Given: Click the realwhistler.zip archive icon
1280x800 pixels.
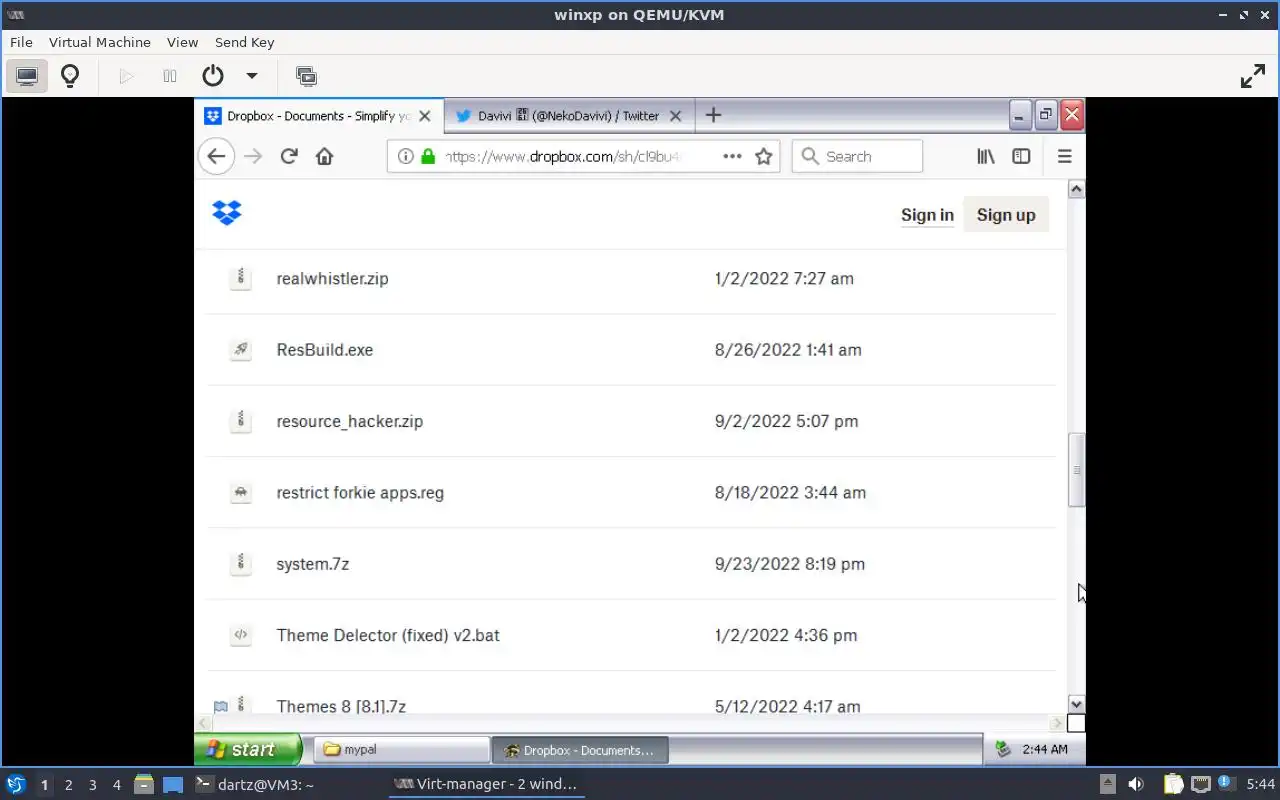Looking at the screenshot, I should coord(240,278).
